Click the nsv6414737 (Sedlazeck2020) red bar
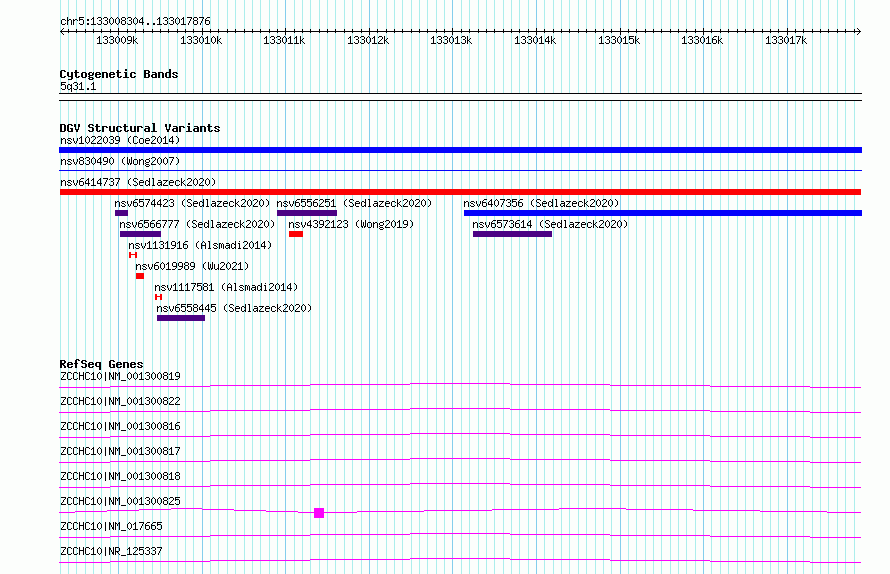890x574 pixels. point(460,192)
